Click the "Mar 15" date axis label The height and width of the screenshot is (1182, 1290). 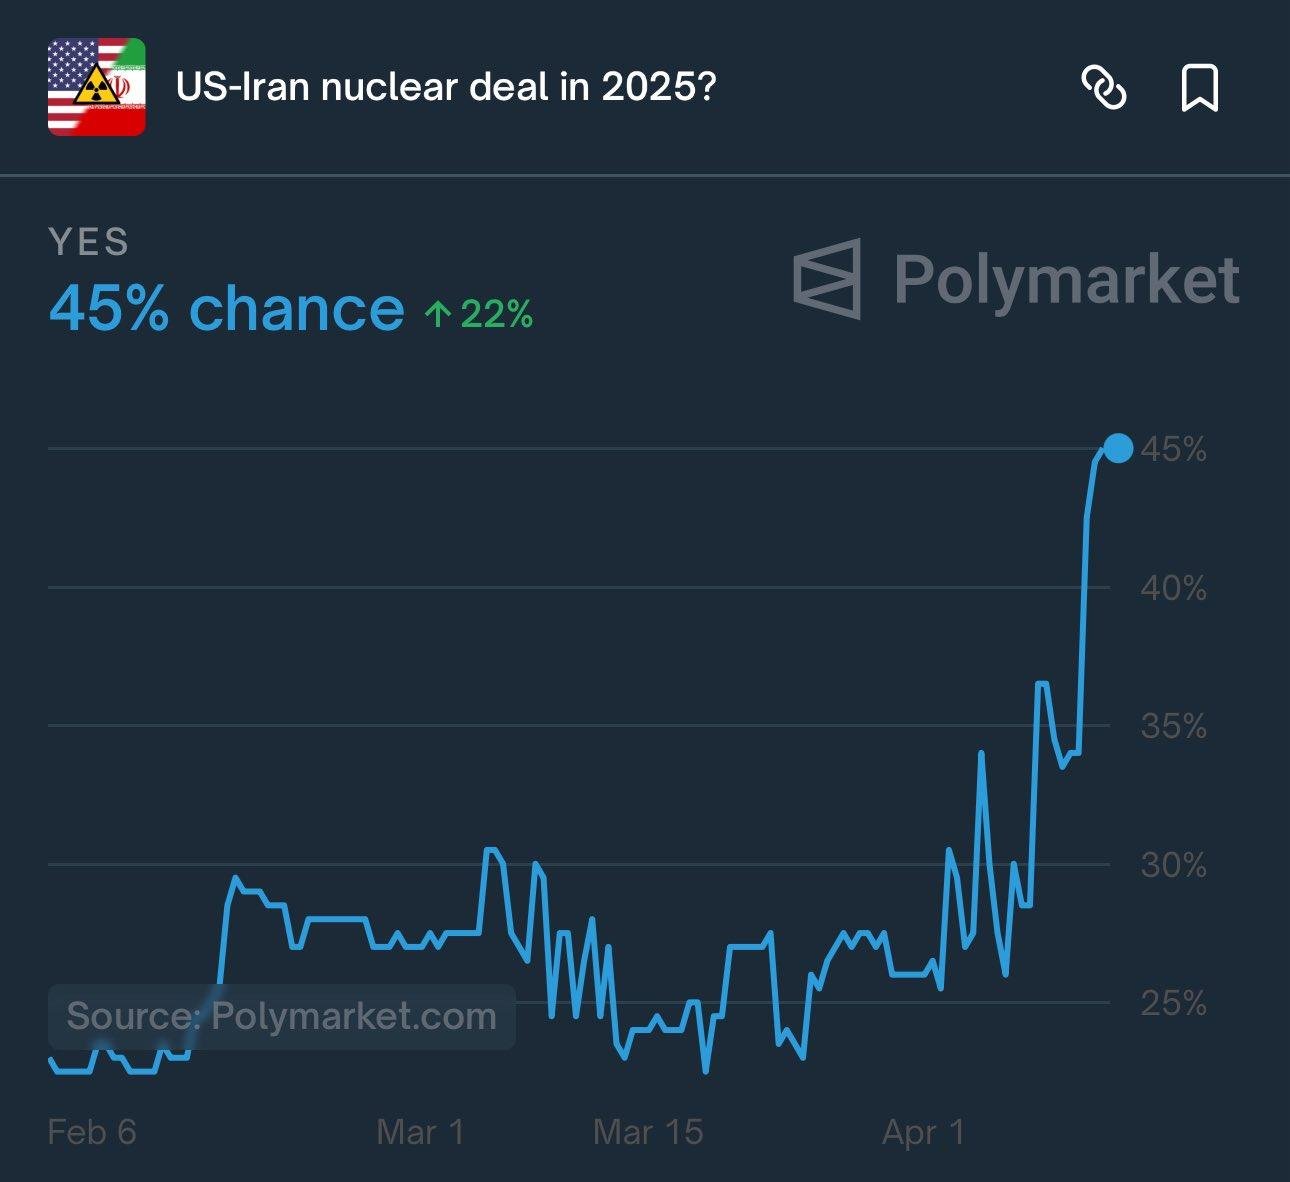648,1132
